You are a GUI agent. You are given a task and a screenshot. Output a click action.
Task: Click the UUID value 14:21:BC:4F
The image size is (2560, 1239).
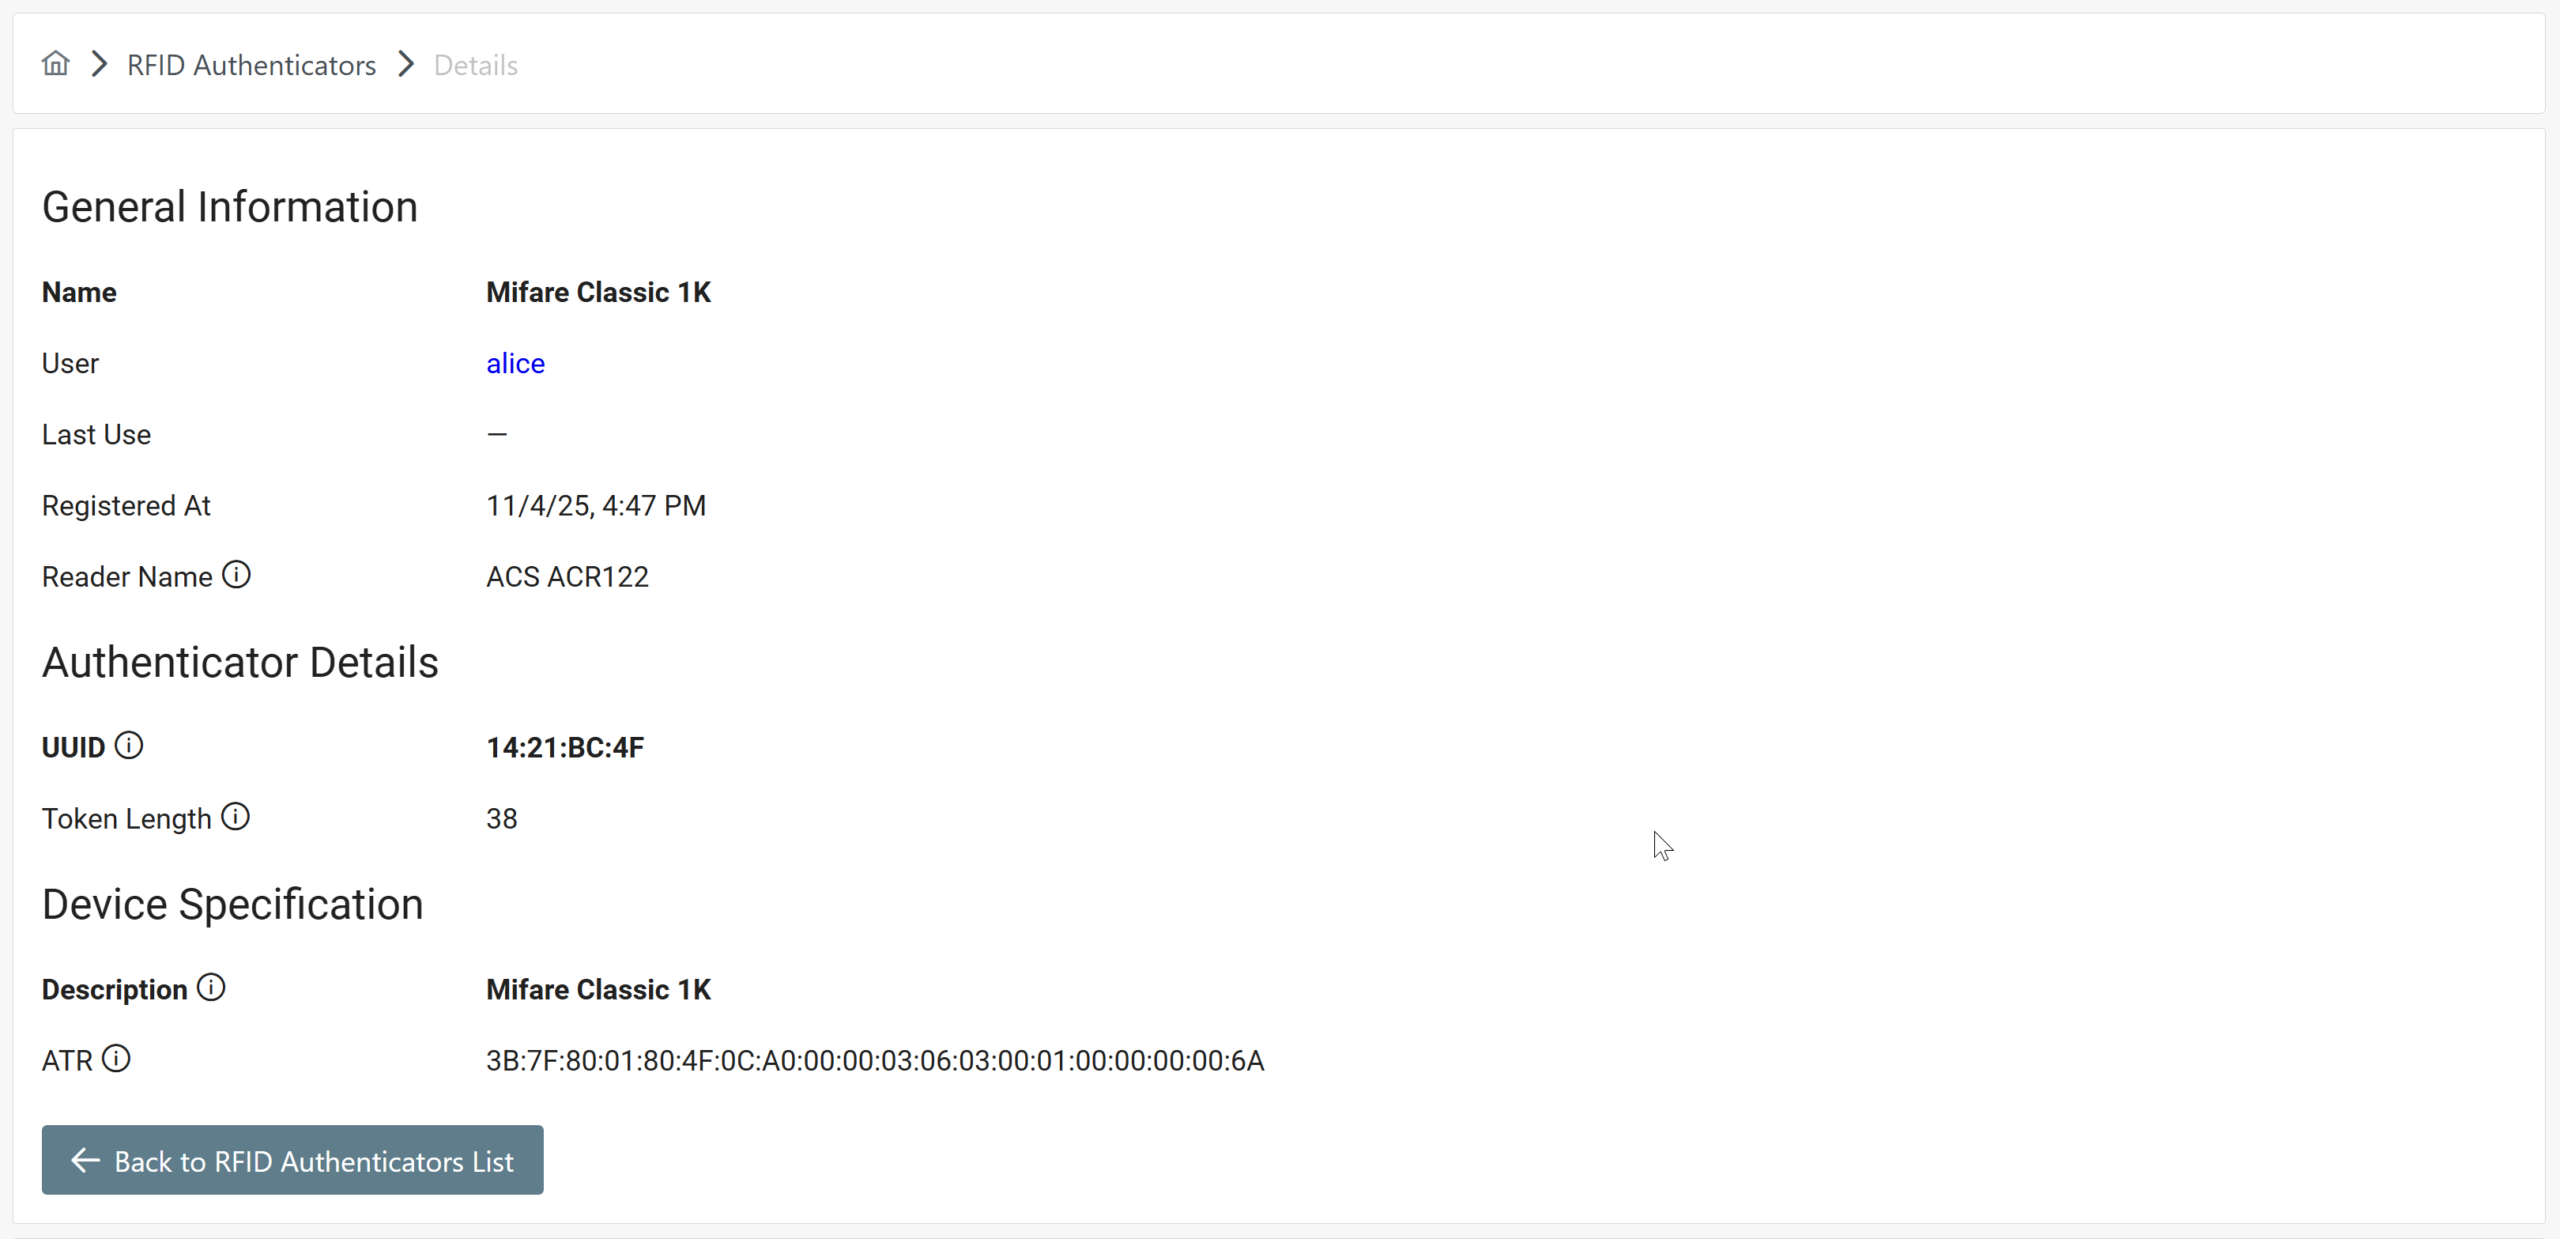tap(565, 747)
